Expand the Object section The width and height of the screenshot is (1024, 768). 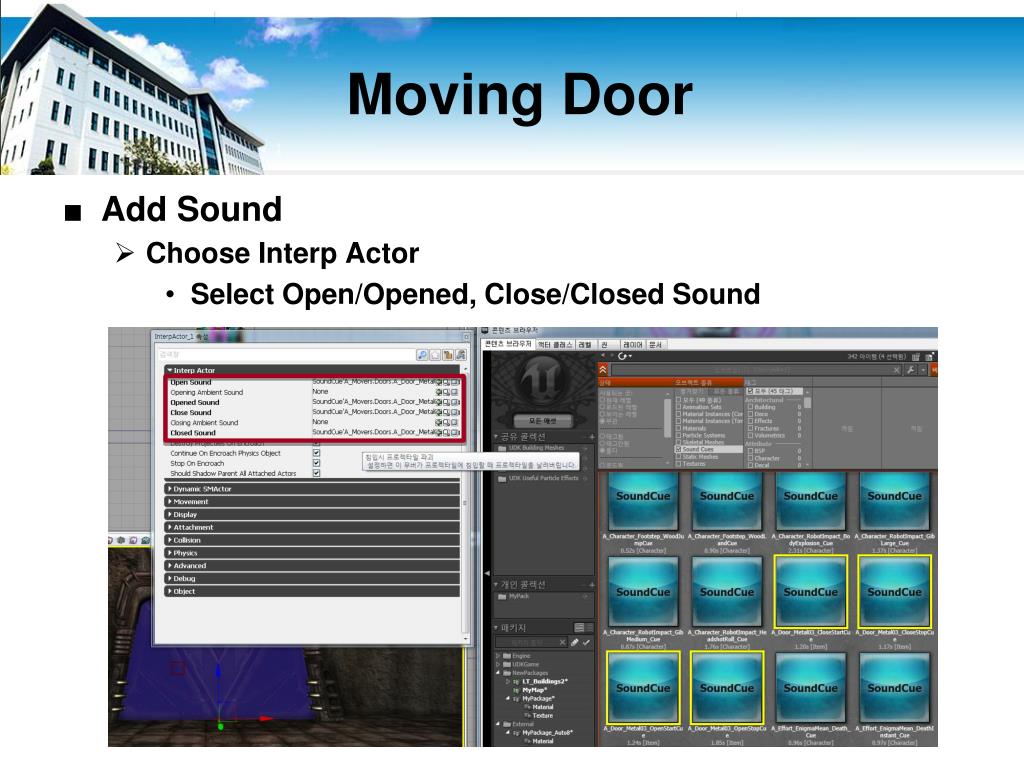169,591
